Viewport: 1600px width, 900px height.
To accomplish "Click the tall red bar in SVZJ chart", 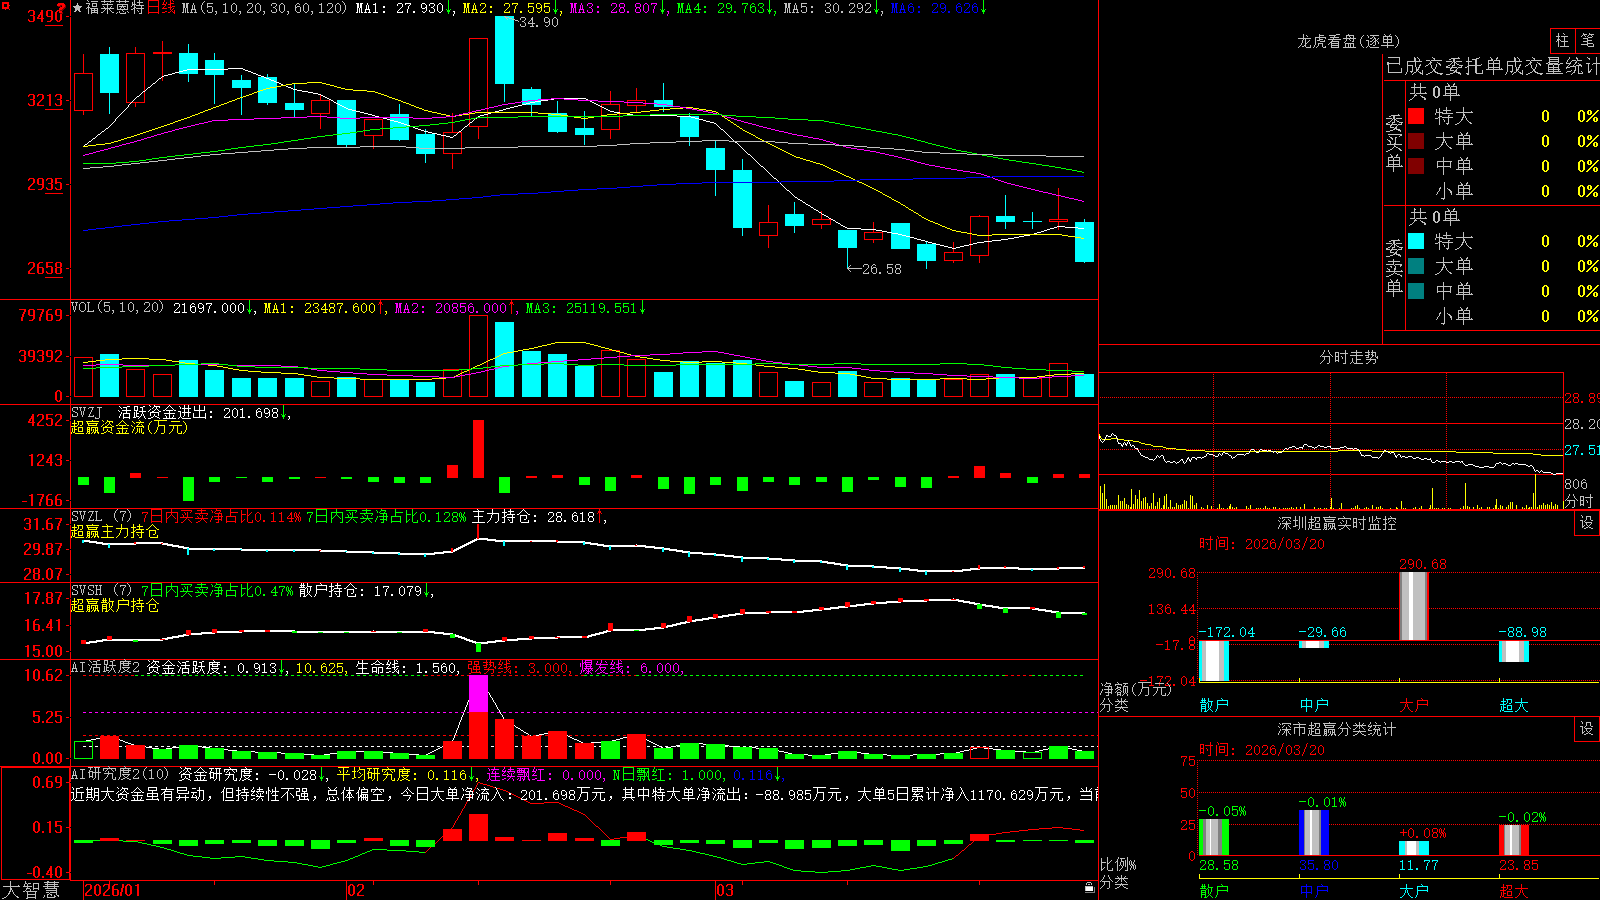I will tap(478, 449).
